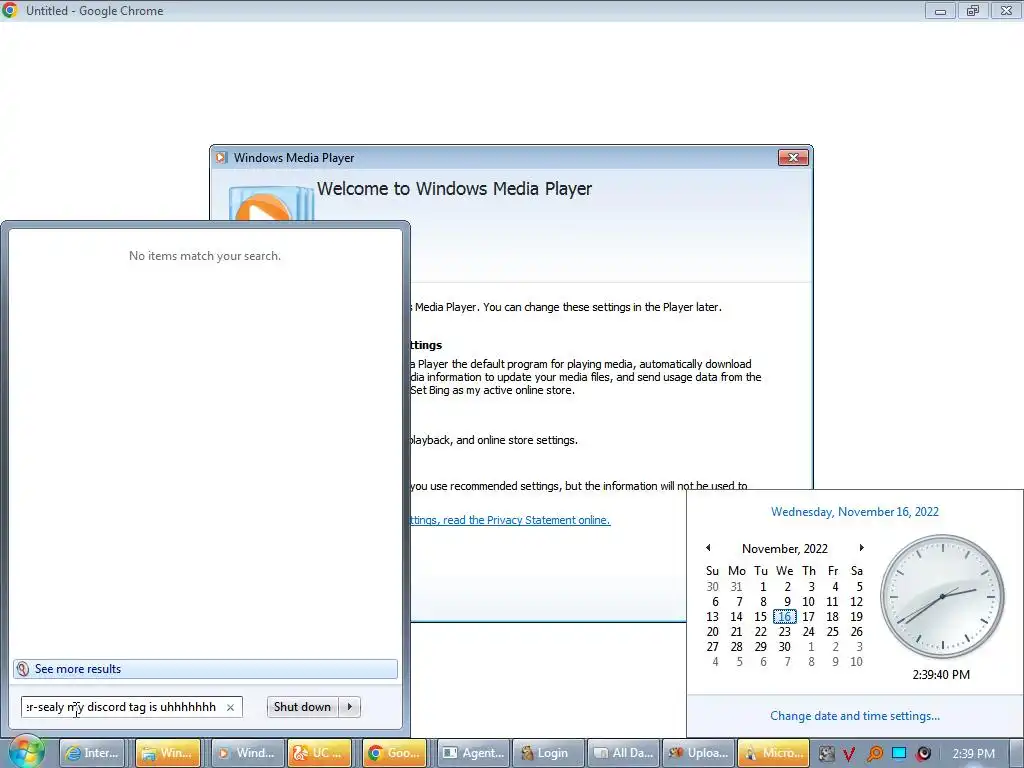Clear the Start menu search box
This screenshot has height=768, width=1024.
(x=230, y=707)
